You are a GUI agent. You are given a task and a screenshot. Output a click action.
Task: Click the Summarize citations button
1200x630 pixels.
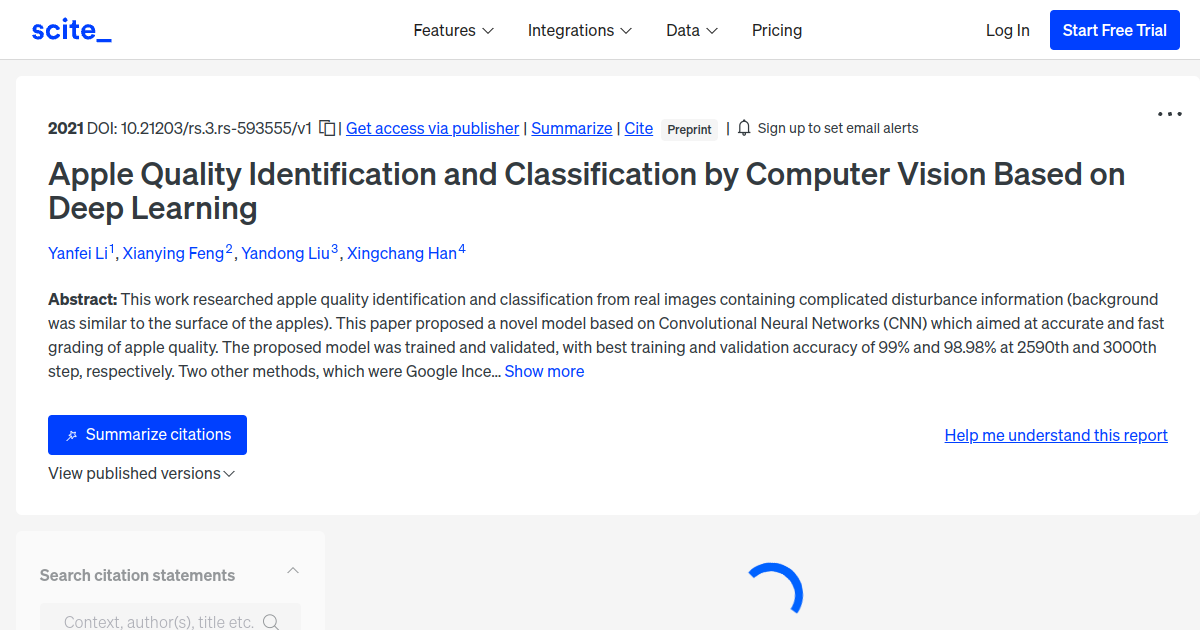[147, 435]
